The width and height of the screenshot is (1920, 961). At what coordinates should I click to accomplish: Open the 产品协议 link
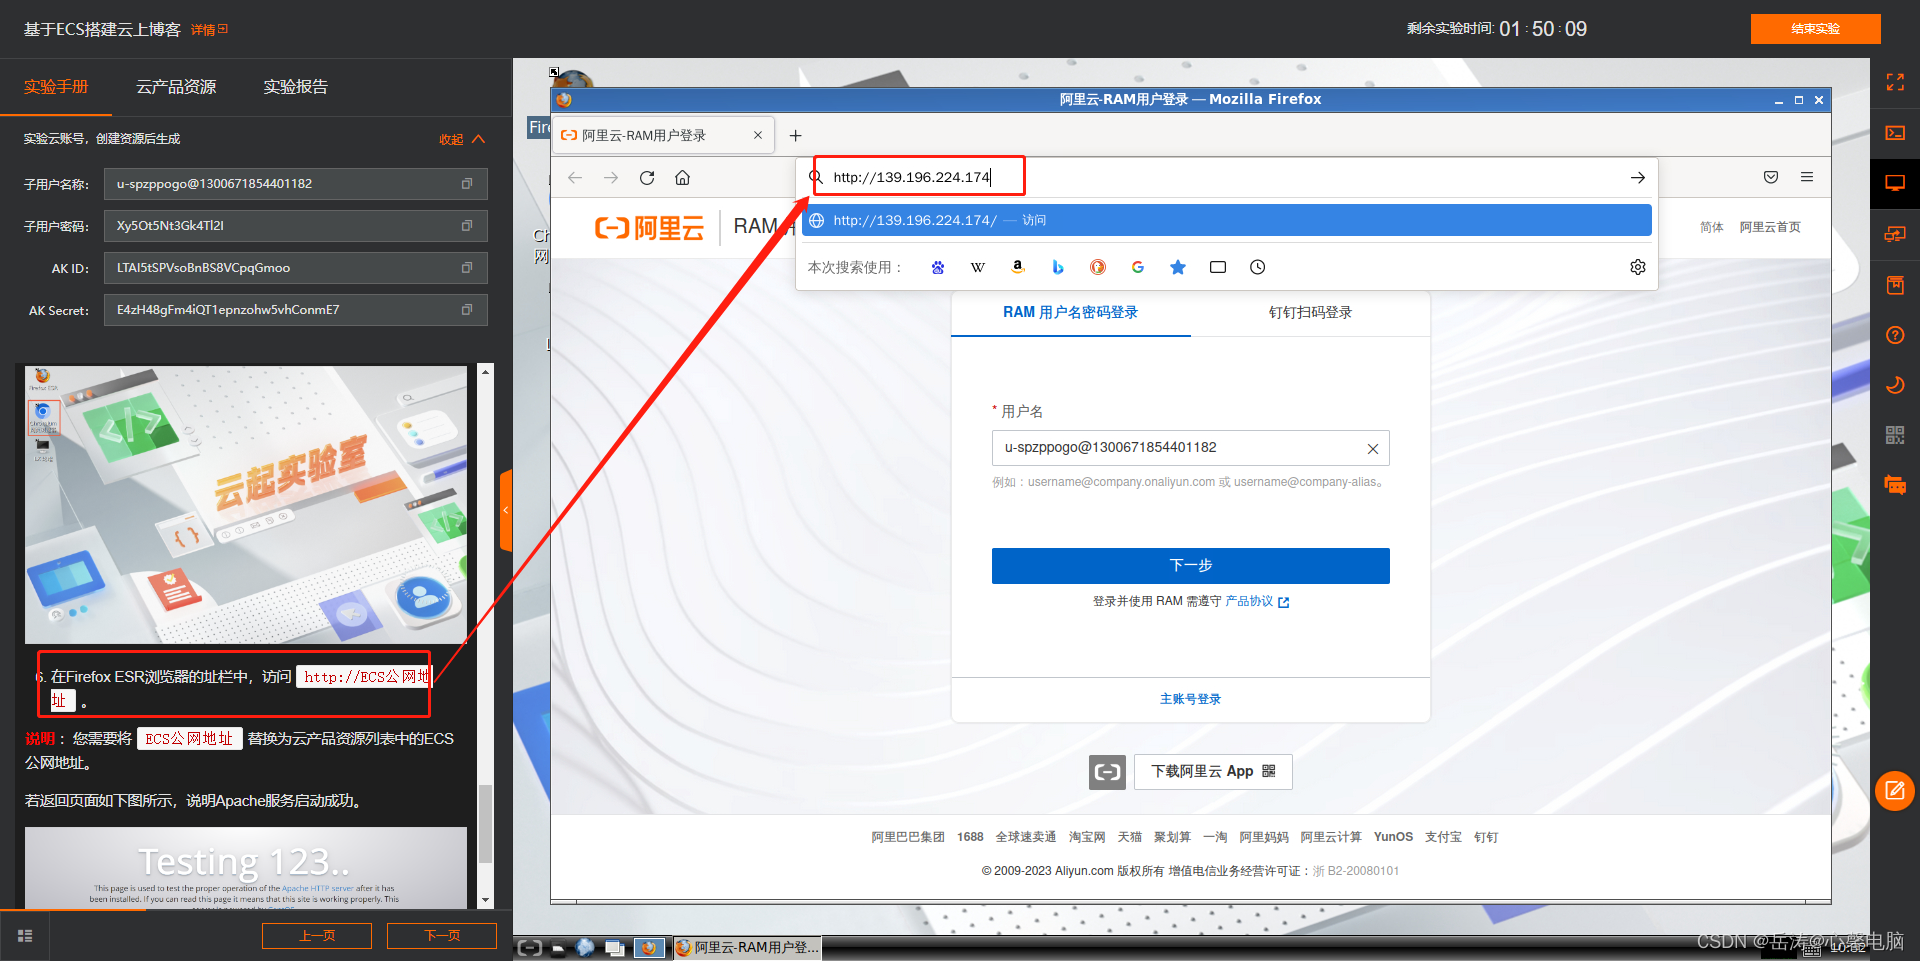(1257, 601)
